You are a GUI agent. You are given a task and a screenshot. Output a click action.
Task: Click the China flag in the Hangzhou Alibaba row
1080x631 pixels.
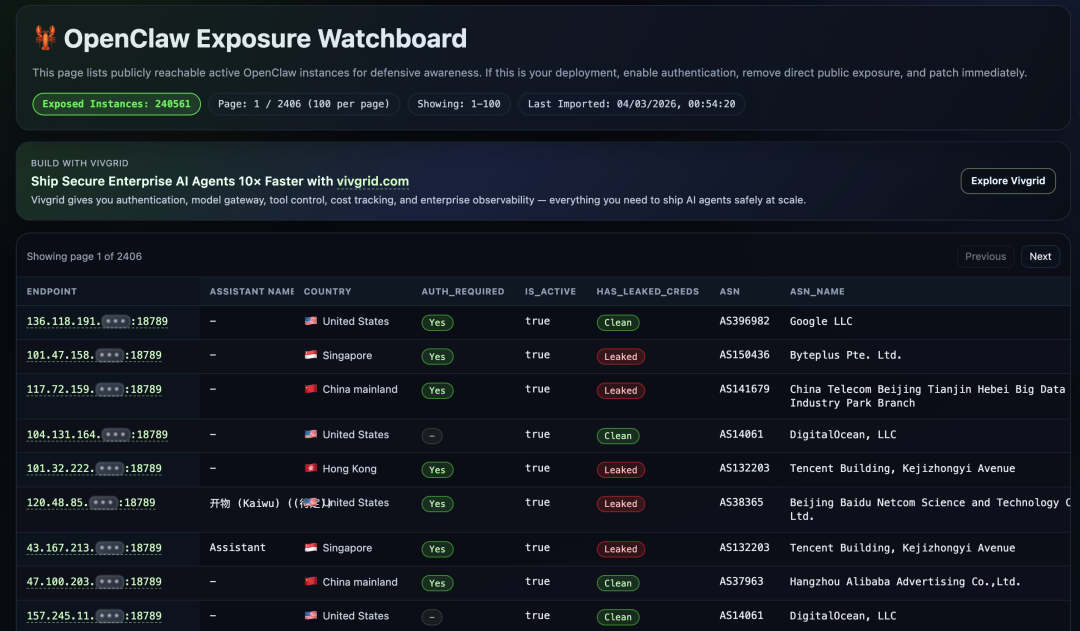click(x=310, y=582)
